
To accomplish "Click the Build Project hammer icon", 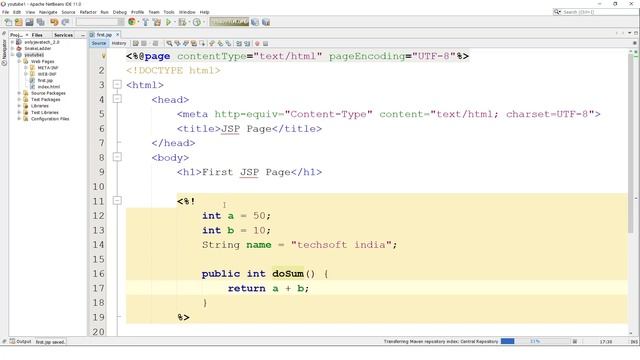I will pyautogui.click(x=145, y=22).
